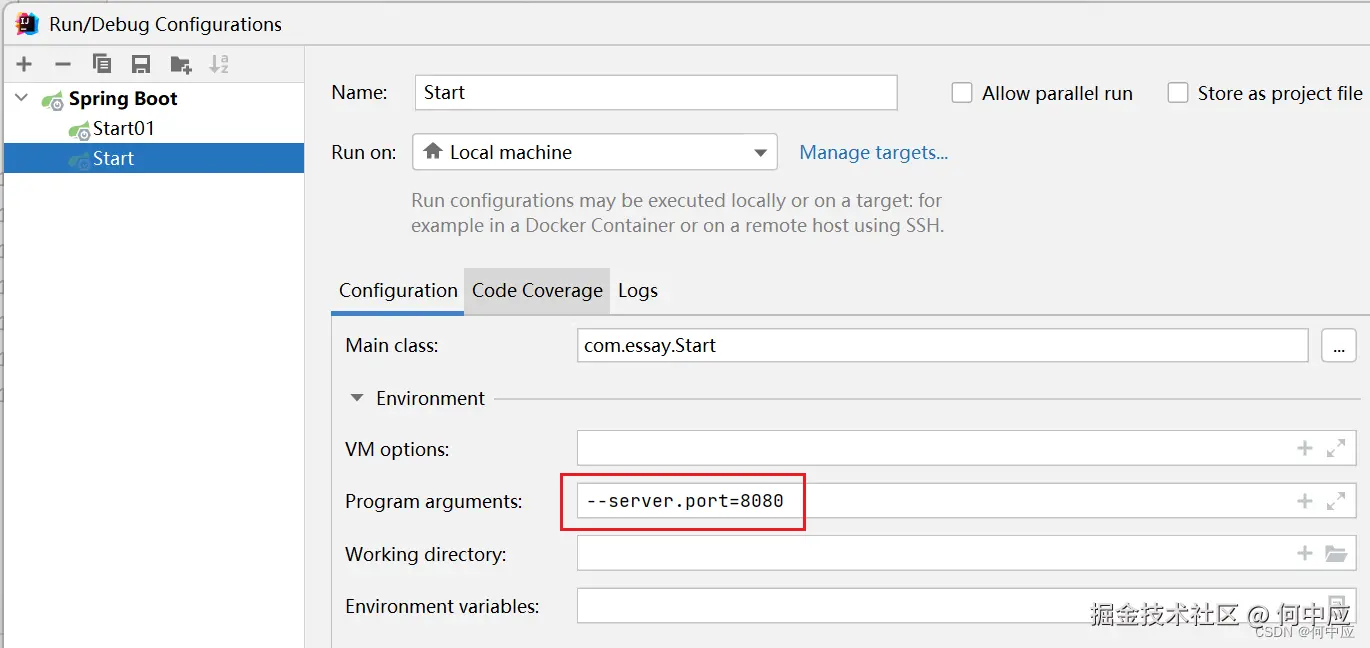Switch to the Code Coverage tab

pyautogui.click(x=537, y=291)
